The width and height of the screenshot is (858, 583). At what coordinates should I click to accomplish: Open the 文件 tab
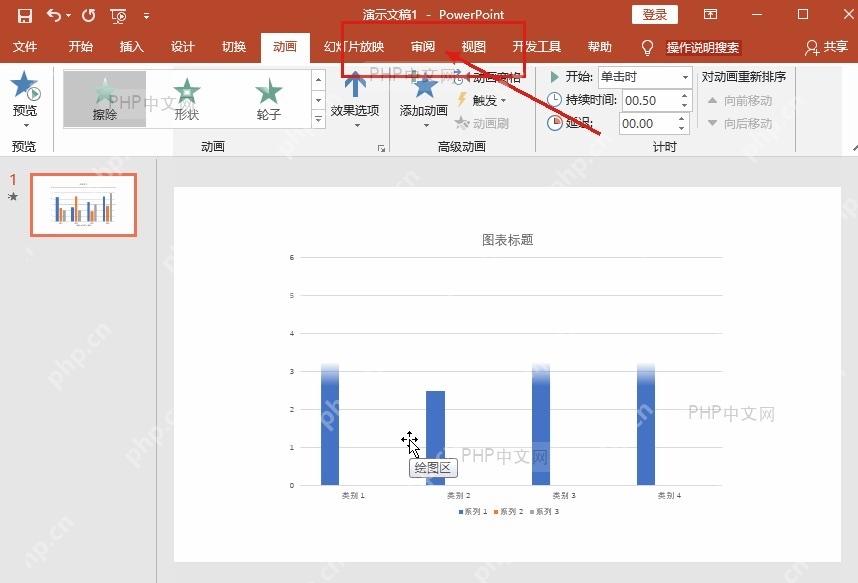25,47
